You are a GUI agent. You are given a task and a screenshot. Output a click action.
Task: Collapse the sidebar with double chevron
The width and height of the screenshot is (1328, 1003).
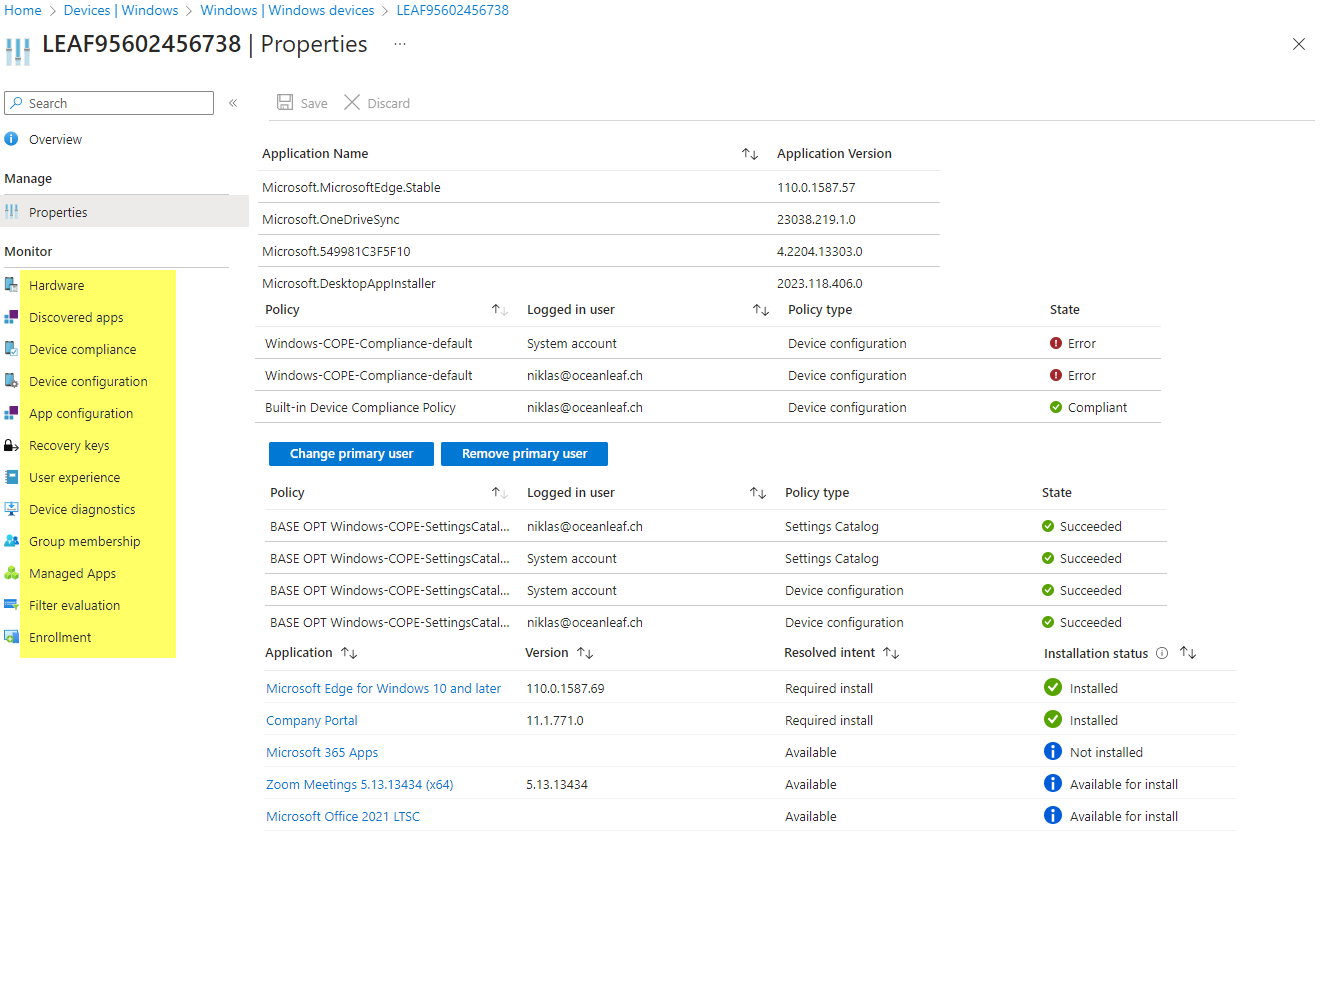tap(233, 103)
